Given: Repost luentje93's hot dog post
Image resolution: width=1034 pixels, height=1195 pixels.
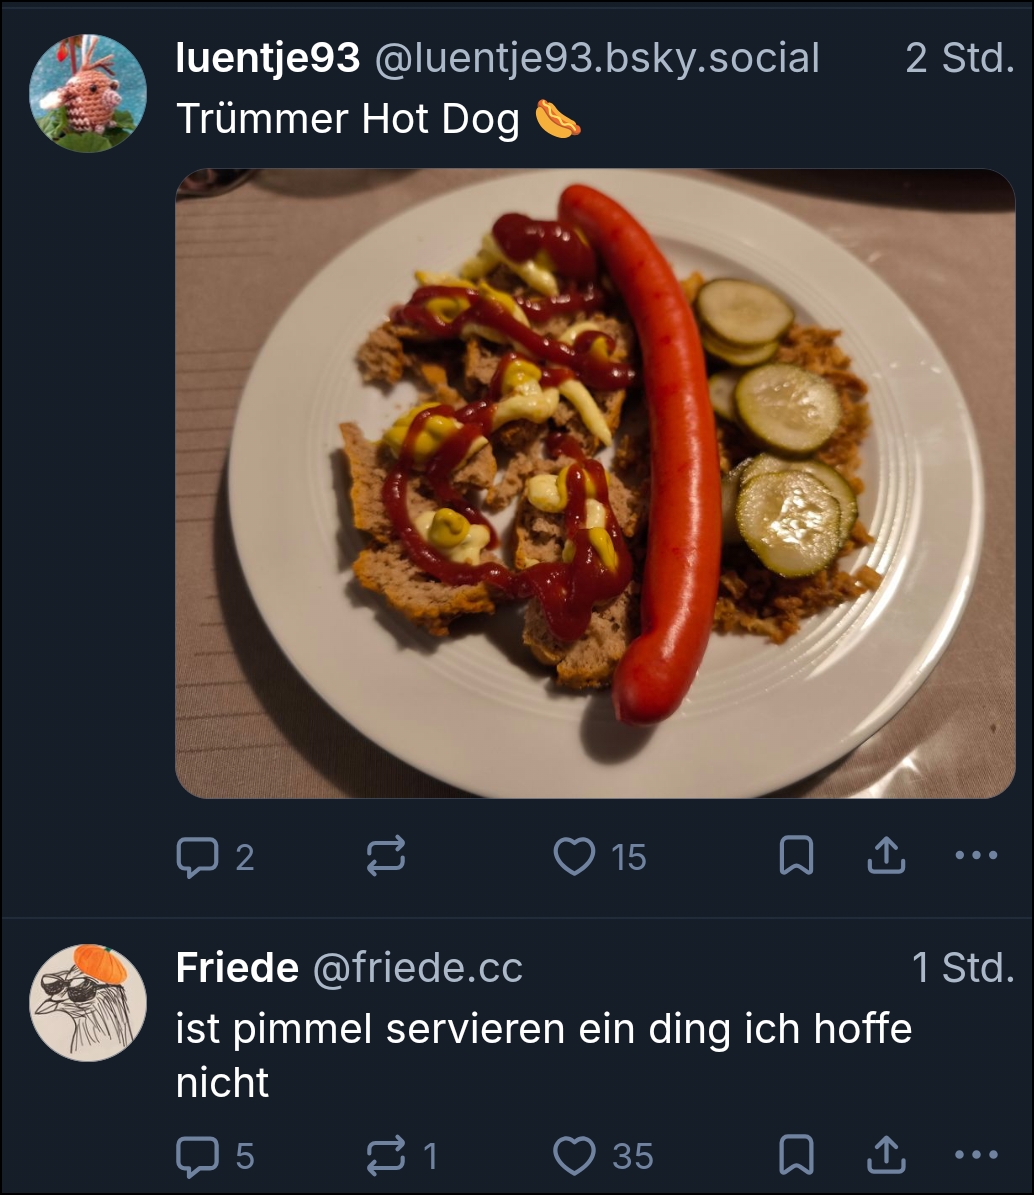Looking at the screenshot, I should [x=386, y=857].
